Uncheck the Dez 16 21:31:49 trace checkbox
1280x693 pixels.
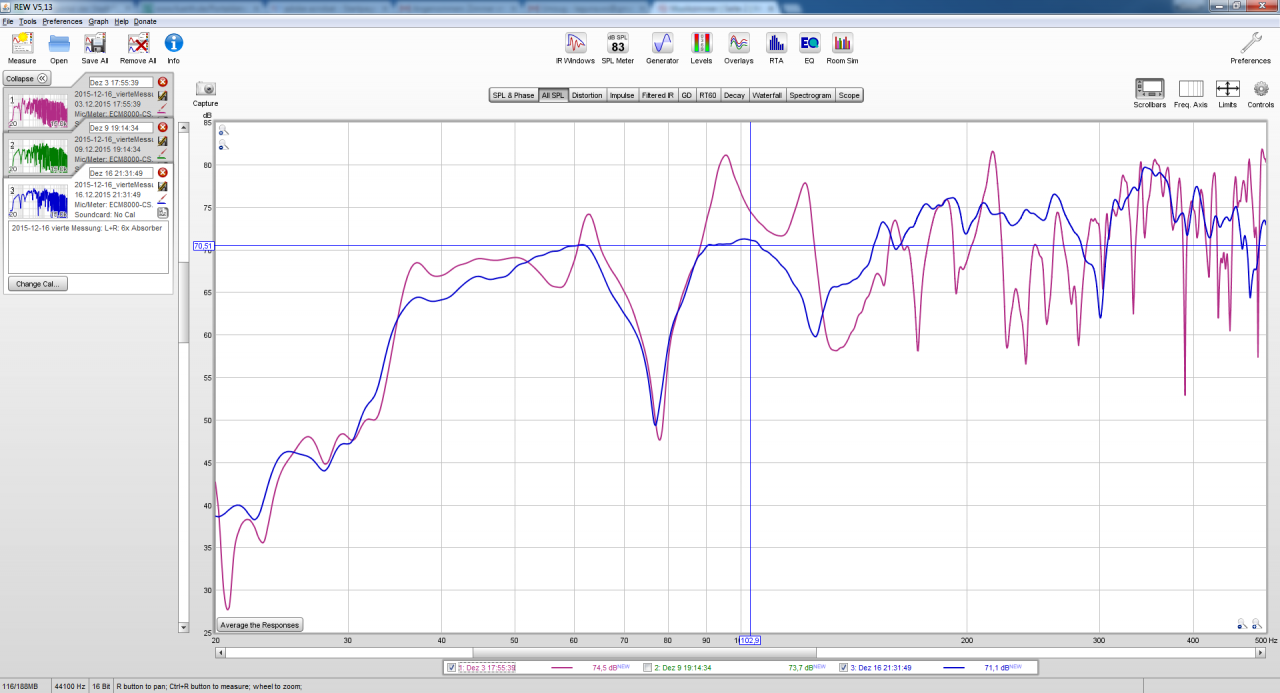844,667
